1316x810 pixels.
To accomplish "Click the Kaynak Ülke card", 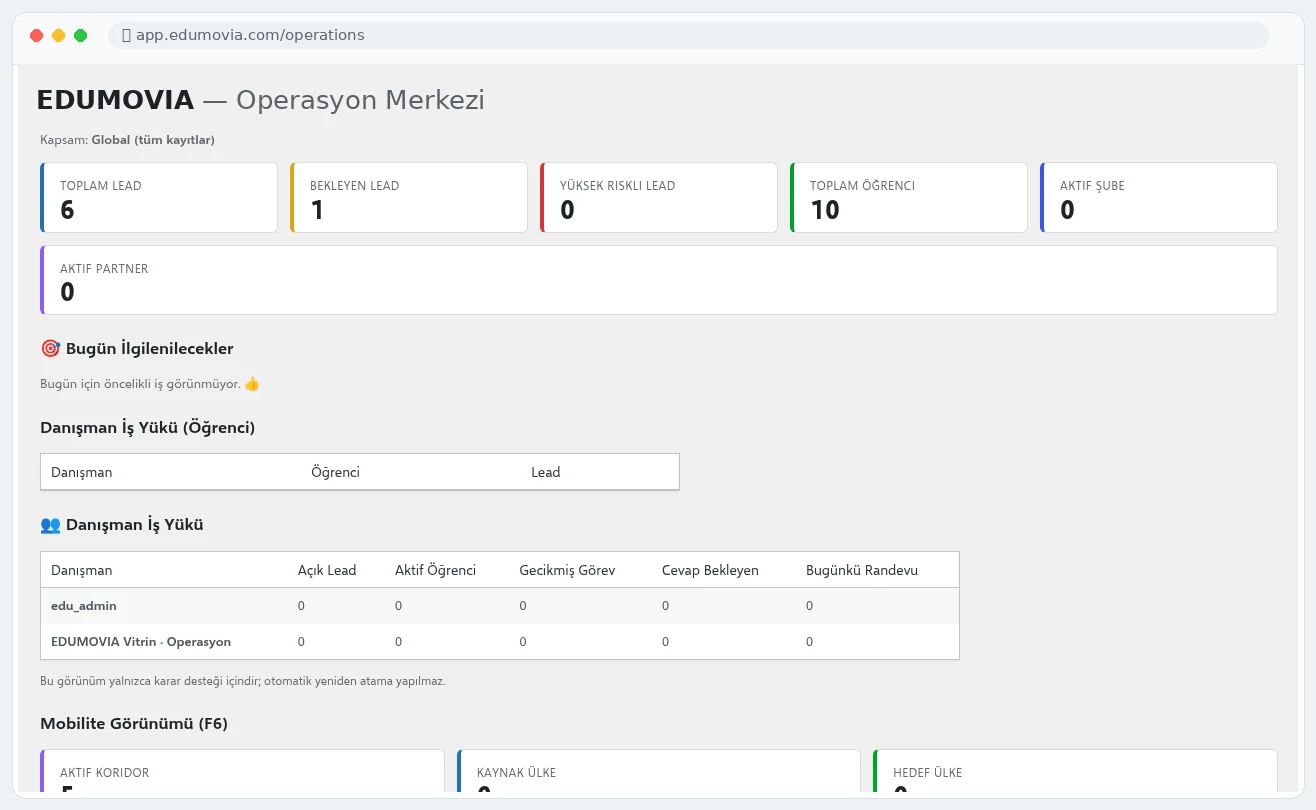I will [659, 772].
